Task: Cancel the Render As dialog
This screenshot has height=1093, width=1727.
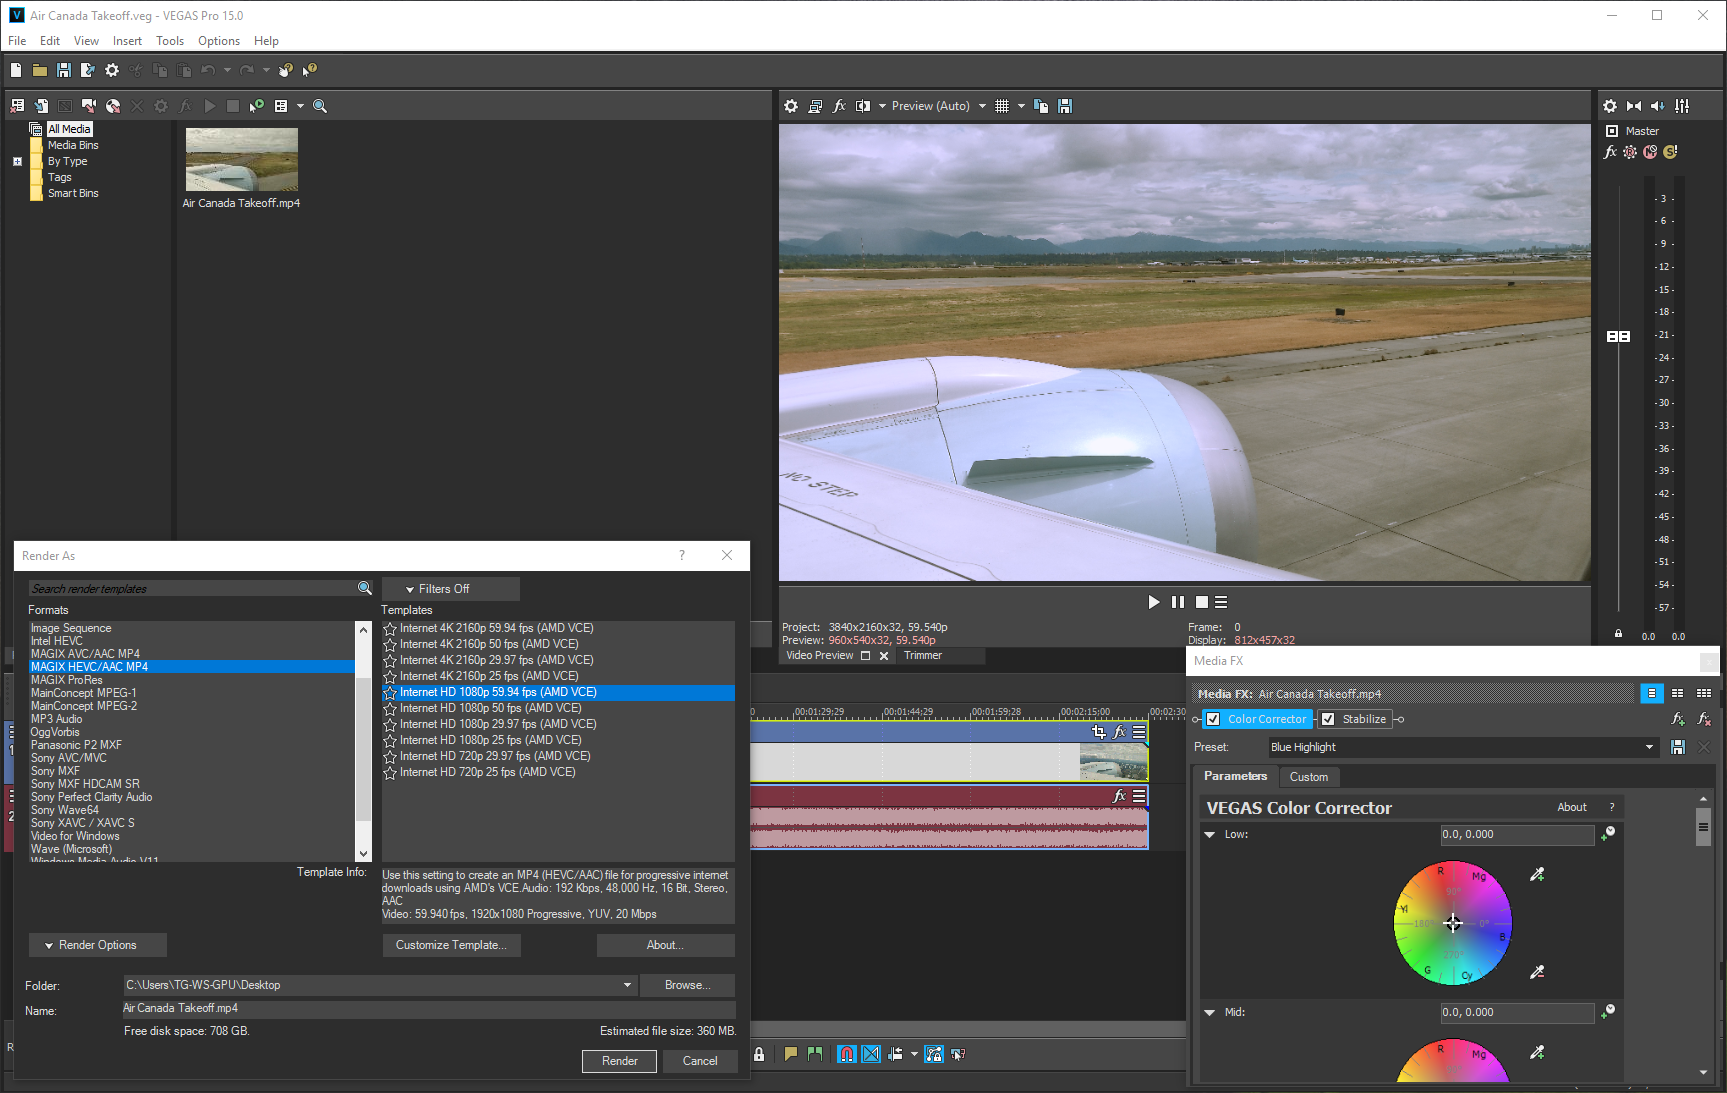Action: pyautogui.click(x=700, y=1061)
